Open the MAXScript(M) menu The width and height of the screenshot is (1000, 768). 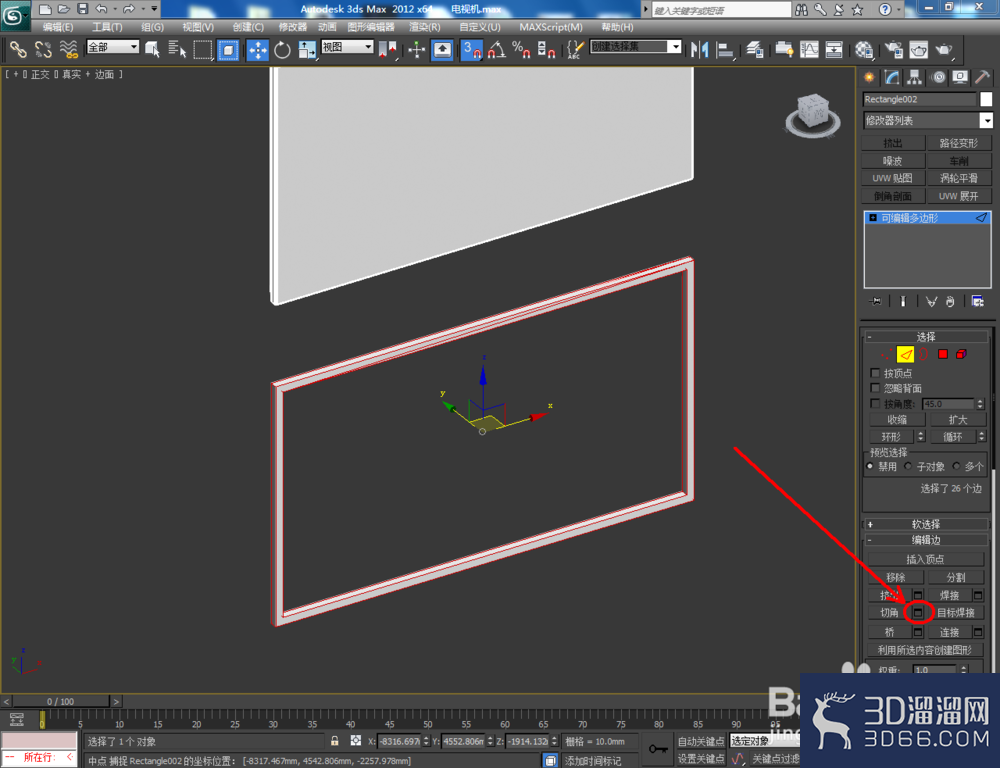pos(550,27)
